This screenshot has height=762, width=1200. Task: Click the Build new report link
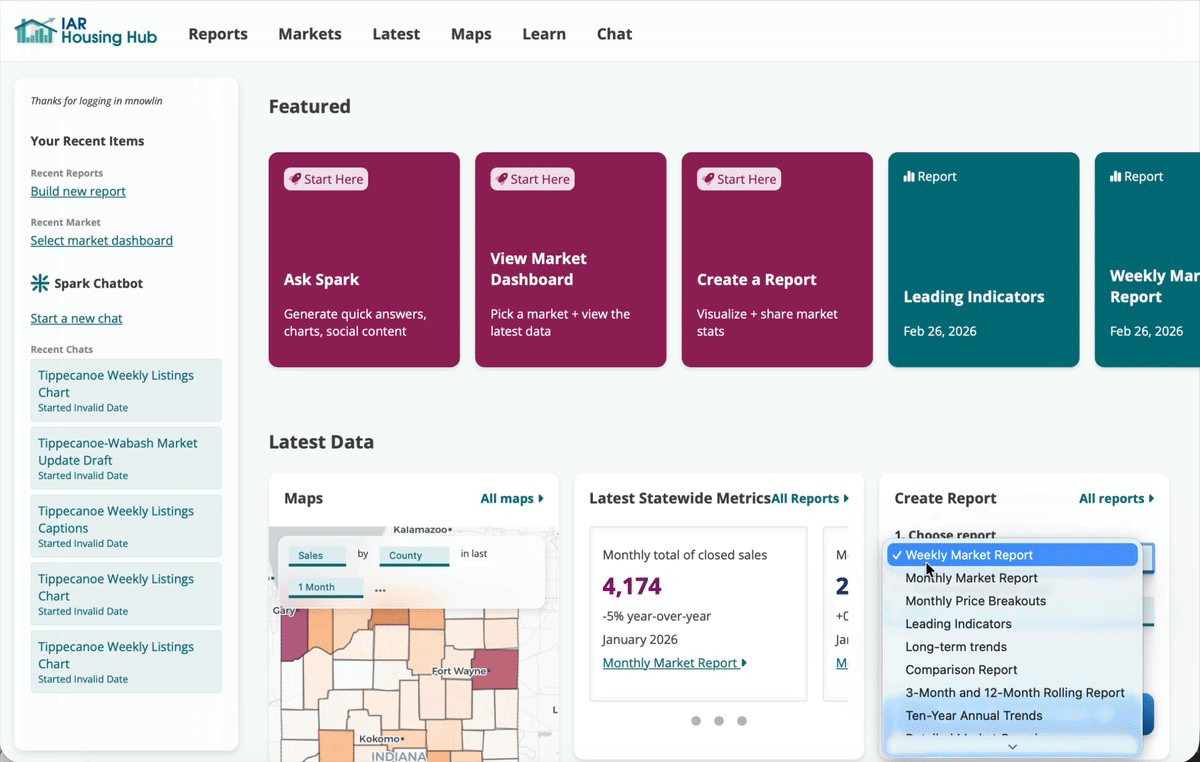click(78, 191)
